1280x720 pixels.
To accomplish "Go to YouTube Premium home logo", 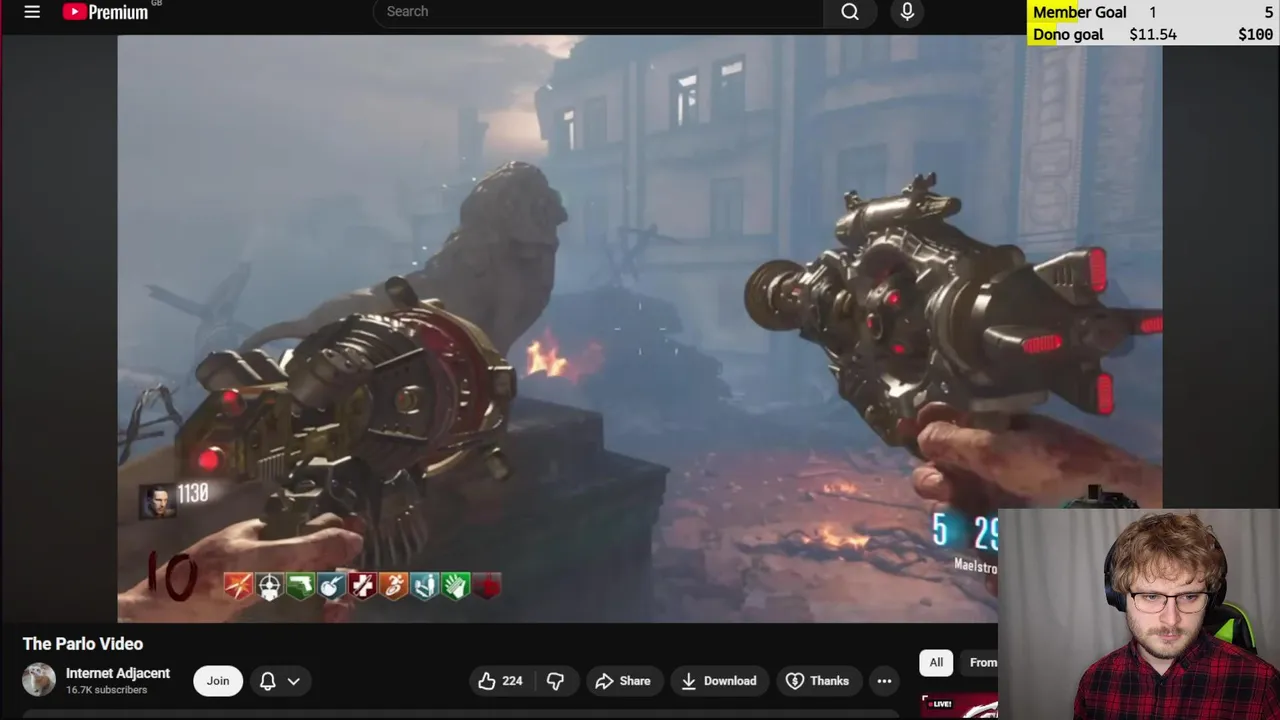I will pyautogui.click(x=106, y=12).
